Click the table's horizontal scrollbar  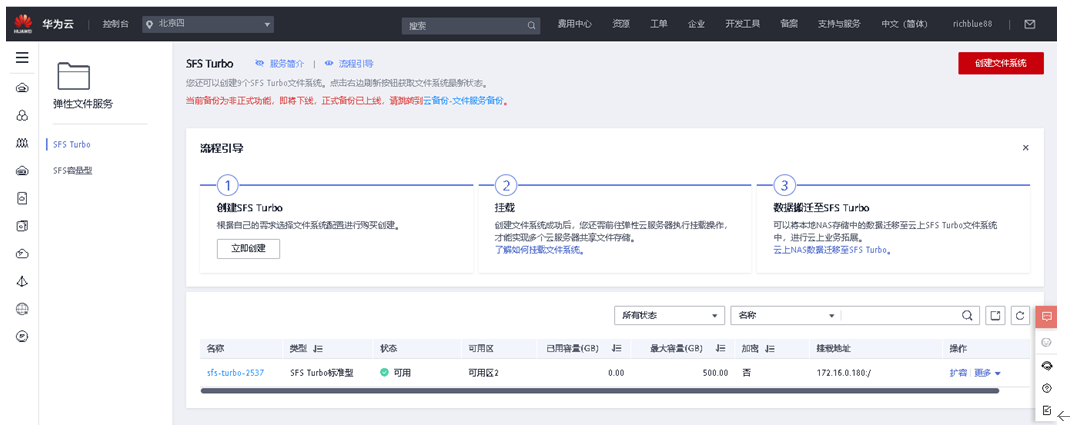pos(600,391)
